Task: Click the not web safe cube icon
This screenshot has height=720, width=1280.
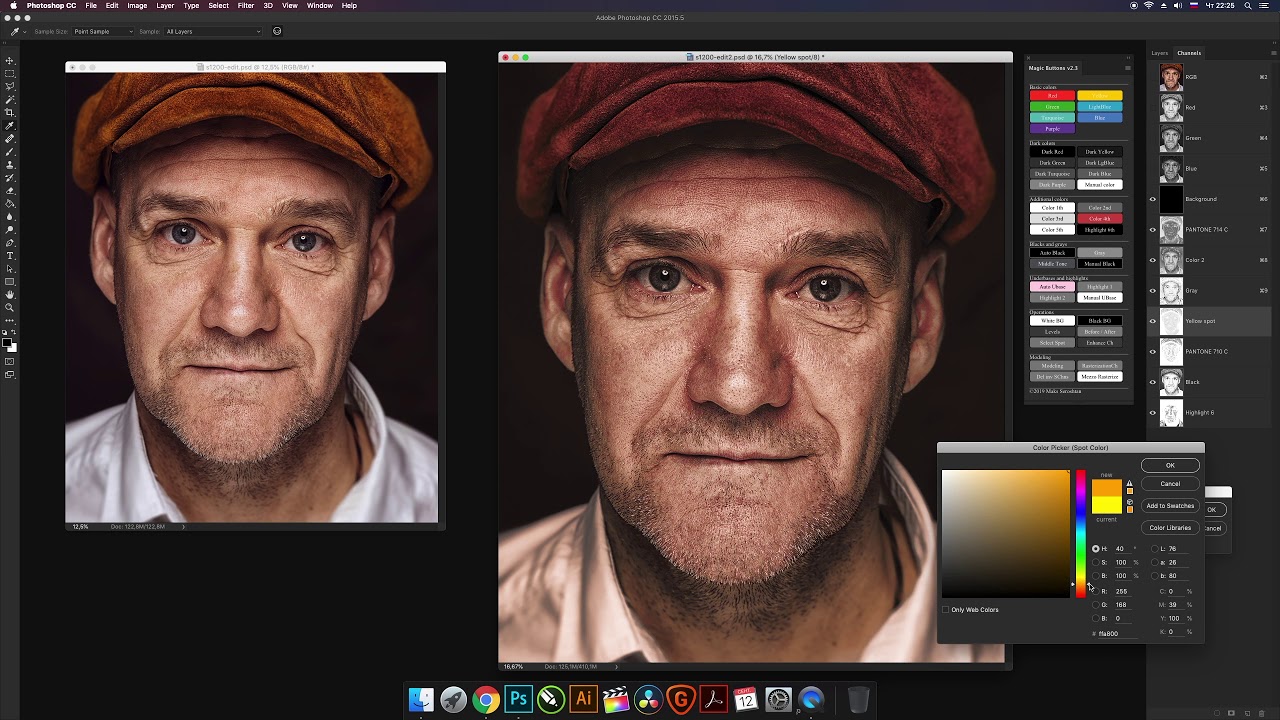Action: tap(1129, 502)
